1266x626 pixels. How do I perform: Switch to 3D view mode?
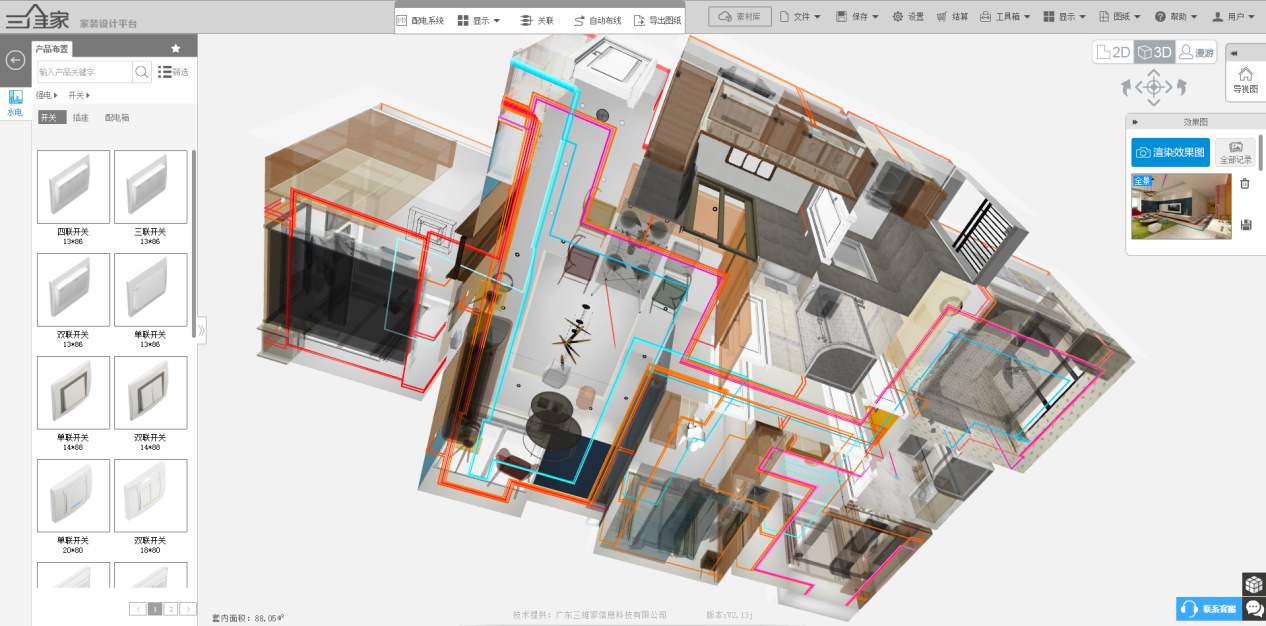pos(1154,52)
